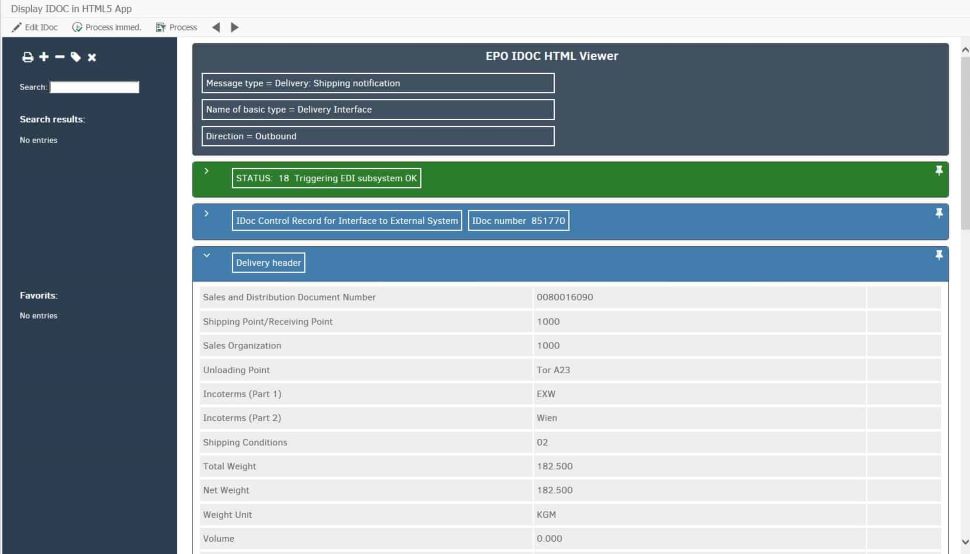
Task: Click Process immed. in the toolbar
Action: (106, 27)
